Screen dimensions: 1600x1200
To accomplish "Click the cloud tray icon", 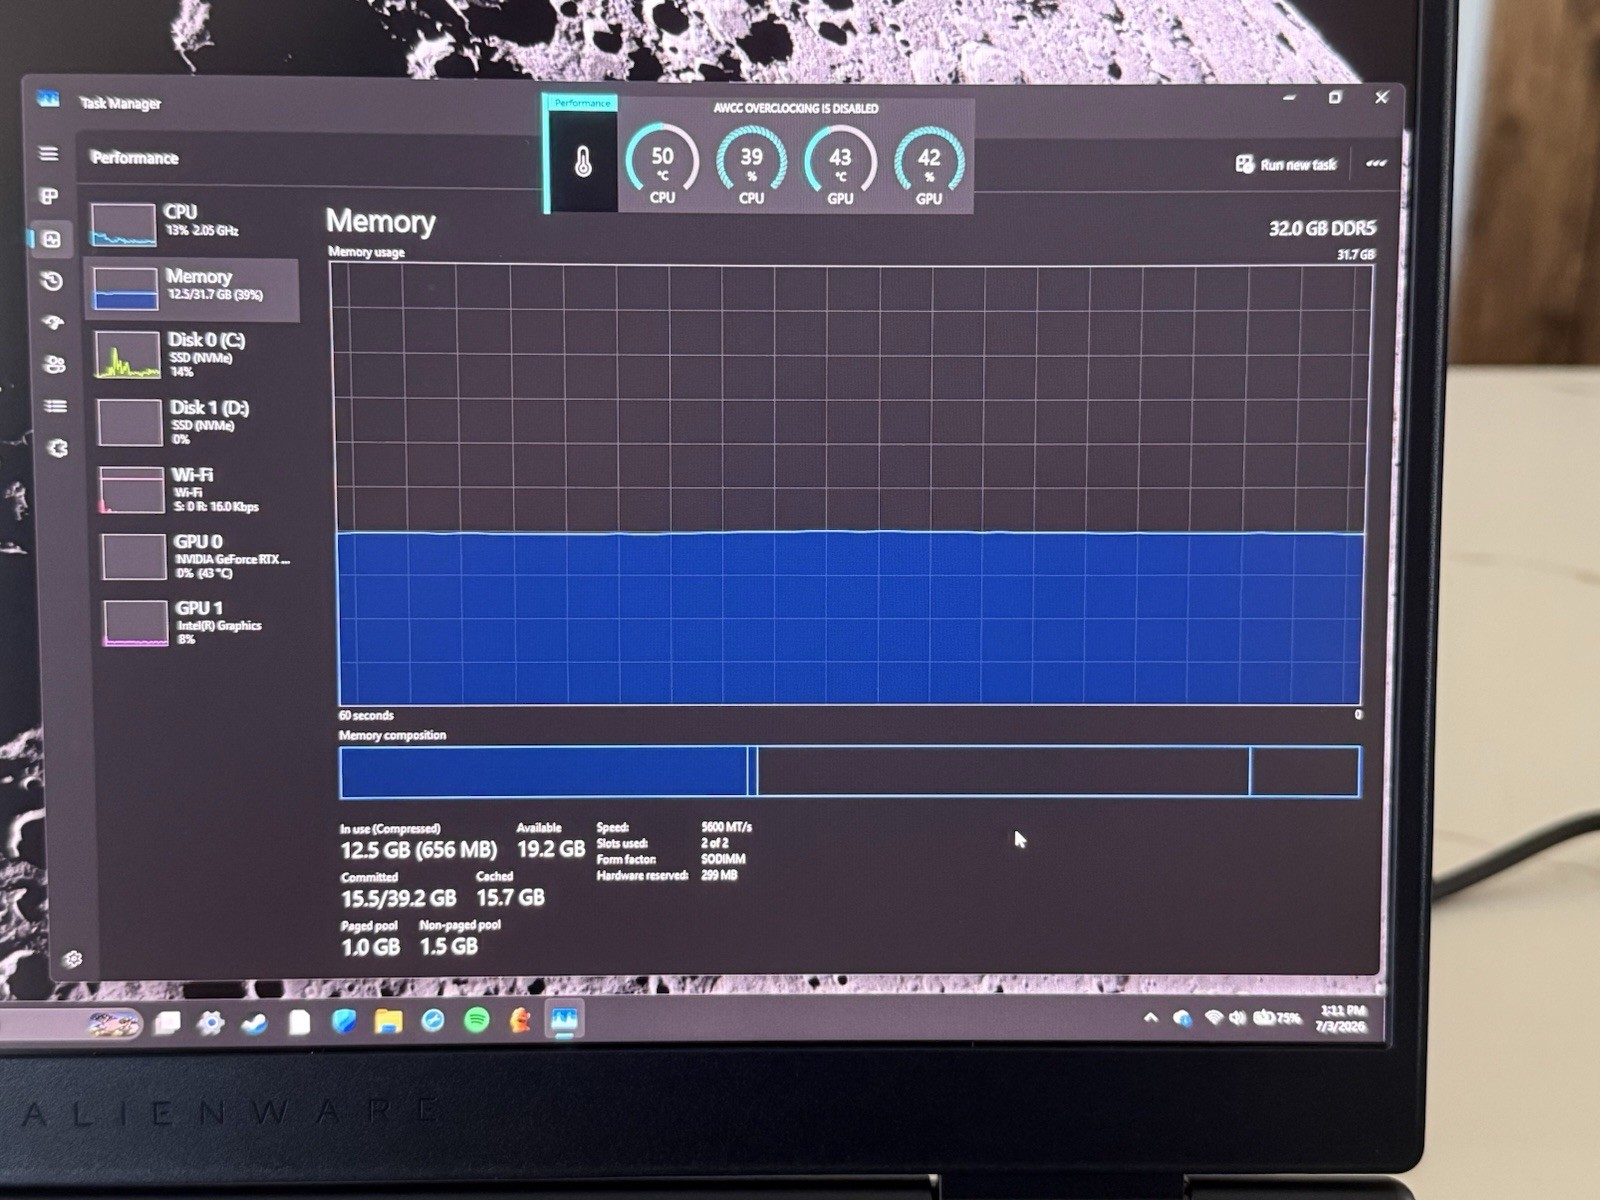I will coord(1182,1018).
